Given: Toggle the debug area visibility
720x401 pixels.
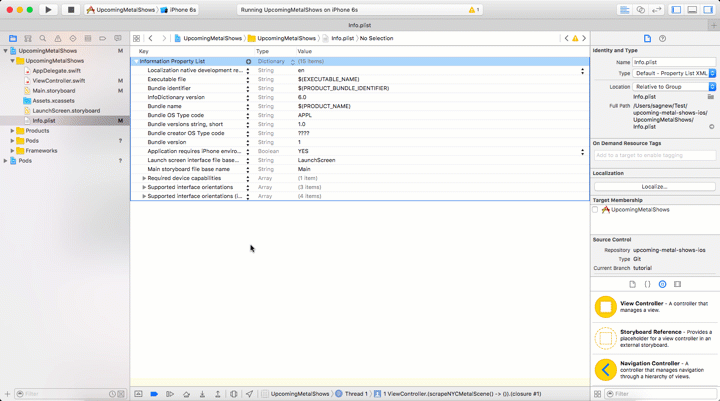Looking at the screenshot, I should (x=692, y=10).
